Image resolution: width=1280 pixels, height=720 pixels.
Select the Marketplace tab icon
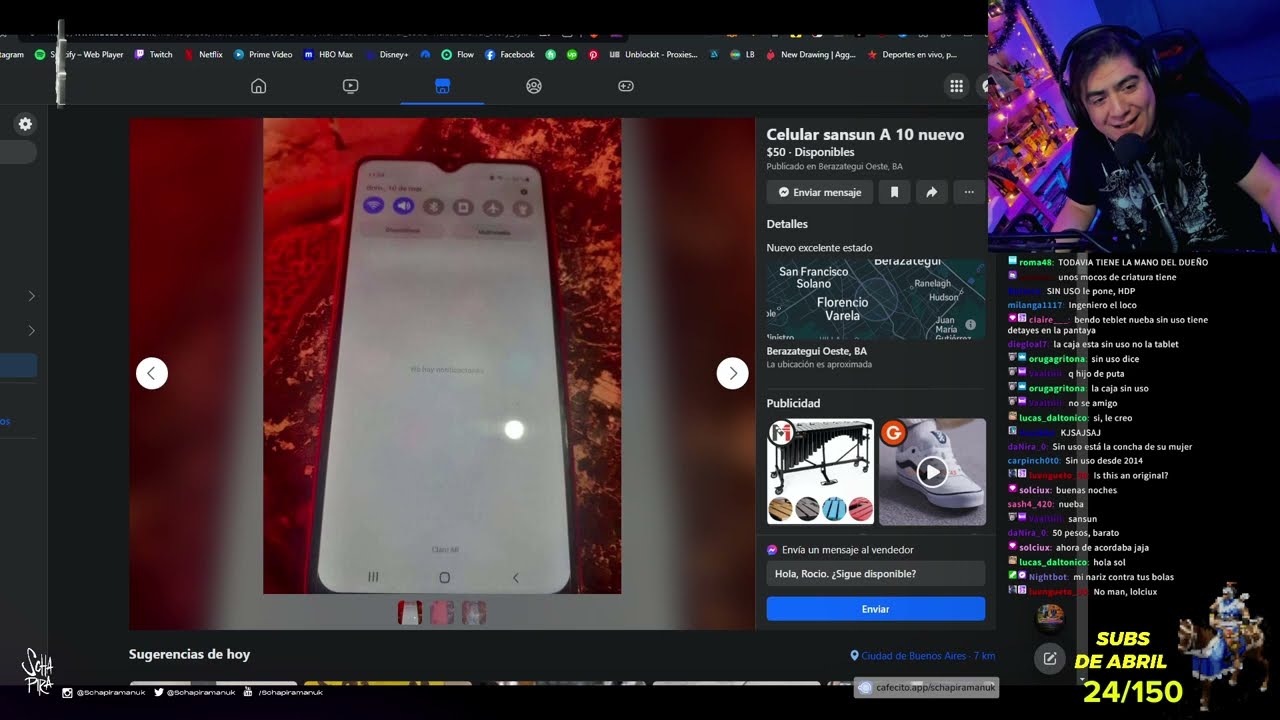point(442,86)
